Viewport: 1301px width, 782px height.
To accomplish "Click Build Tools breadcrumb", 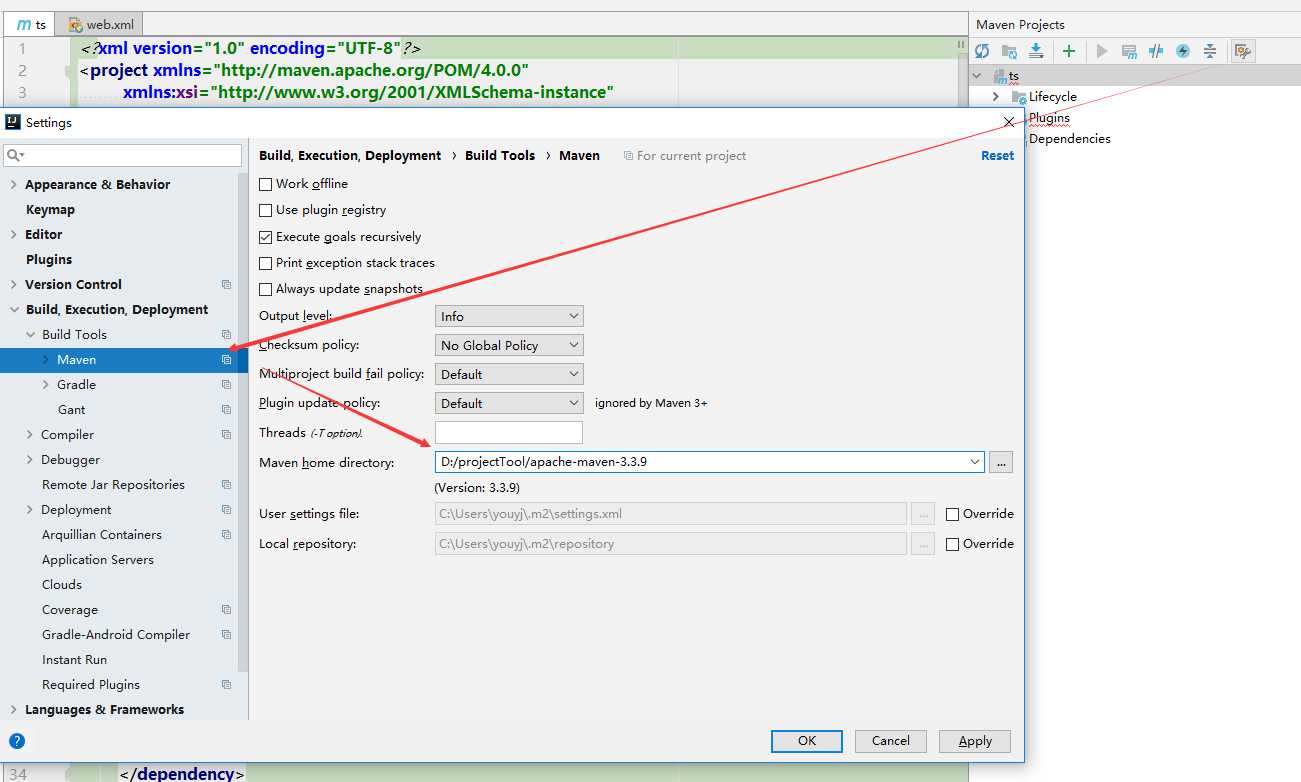I will pos(500,156).
